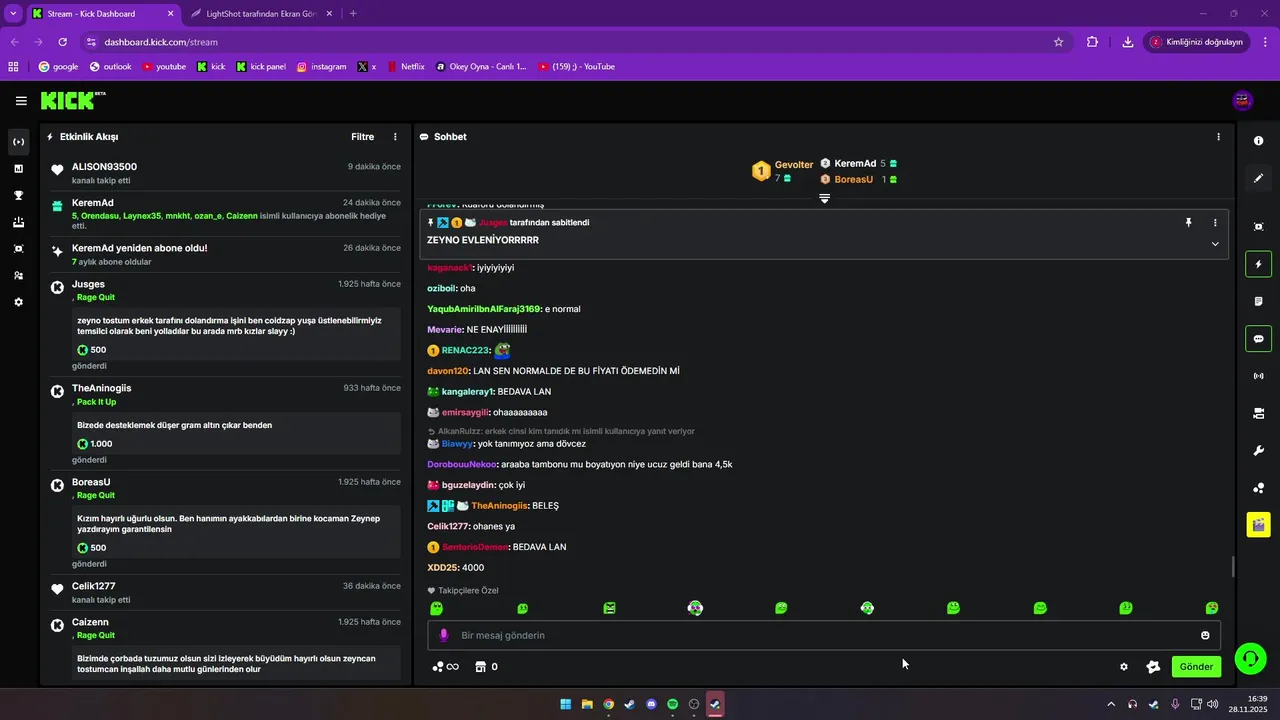1280x720 pixels.
Task: Click the badge identity icon next to Gönder
Action: pyautogui.click(x=1153, y=667)
